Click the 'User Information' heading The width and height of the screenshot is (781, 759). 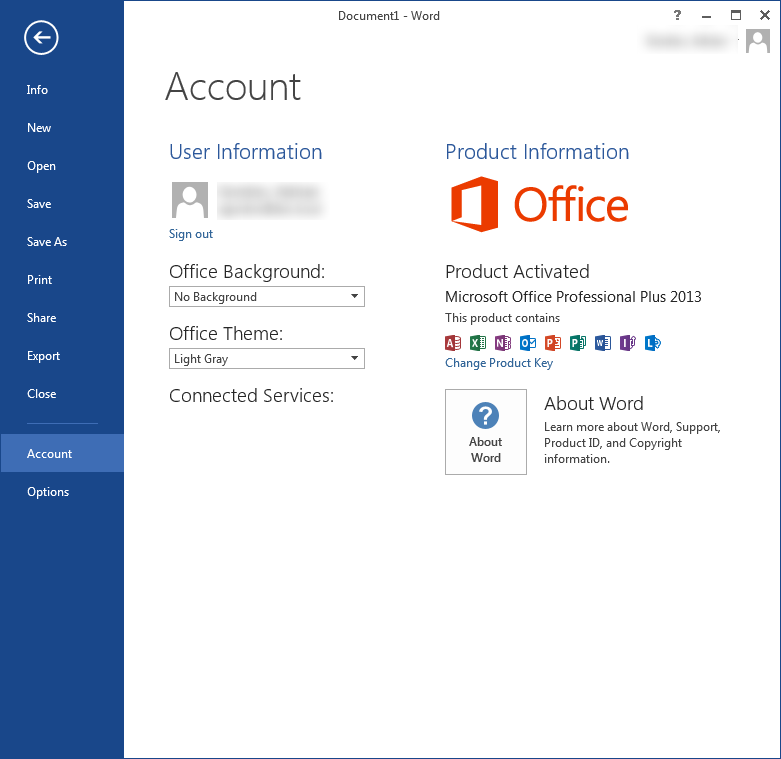pyautogui.click(x=246, y=152)
